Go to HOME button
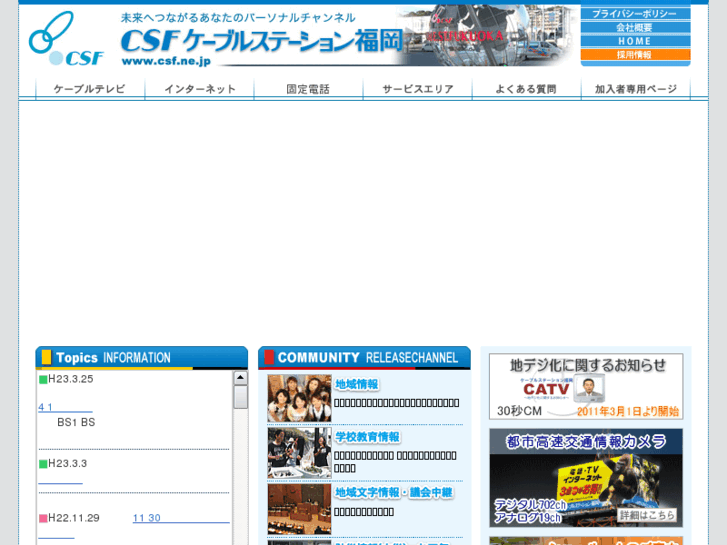Viewport: 727px width, 545px height. [635, 41]
